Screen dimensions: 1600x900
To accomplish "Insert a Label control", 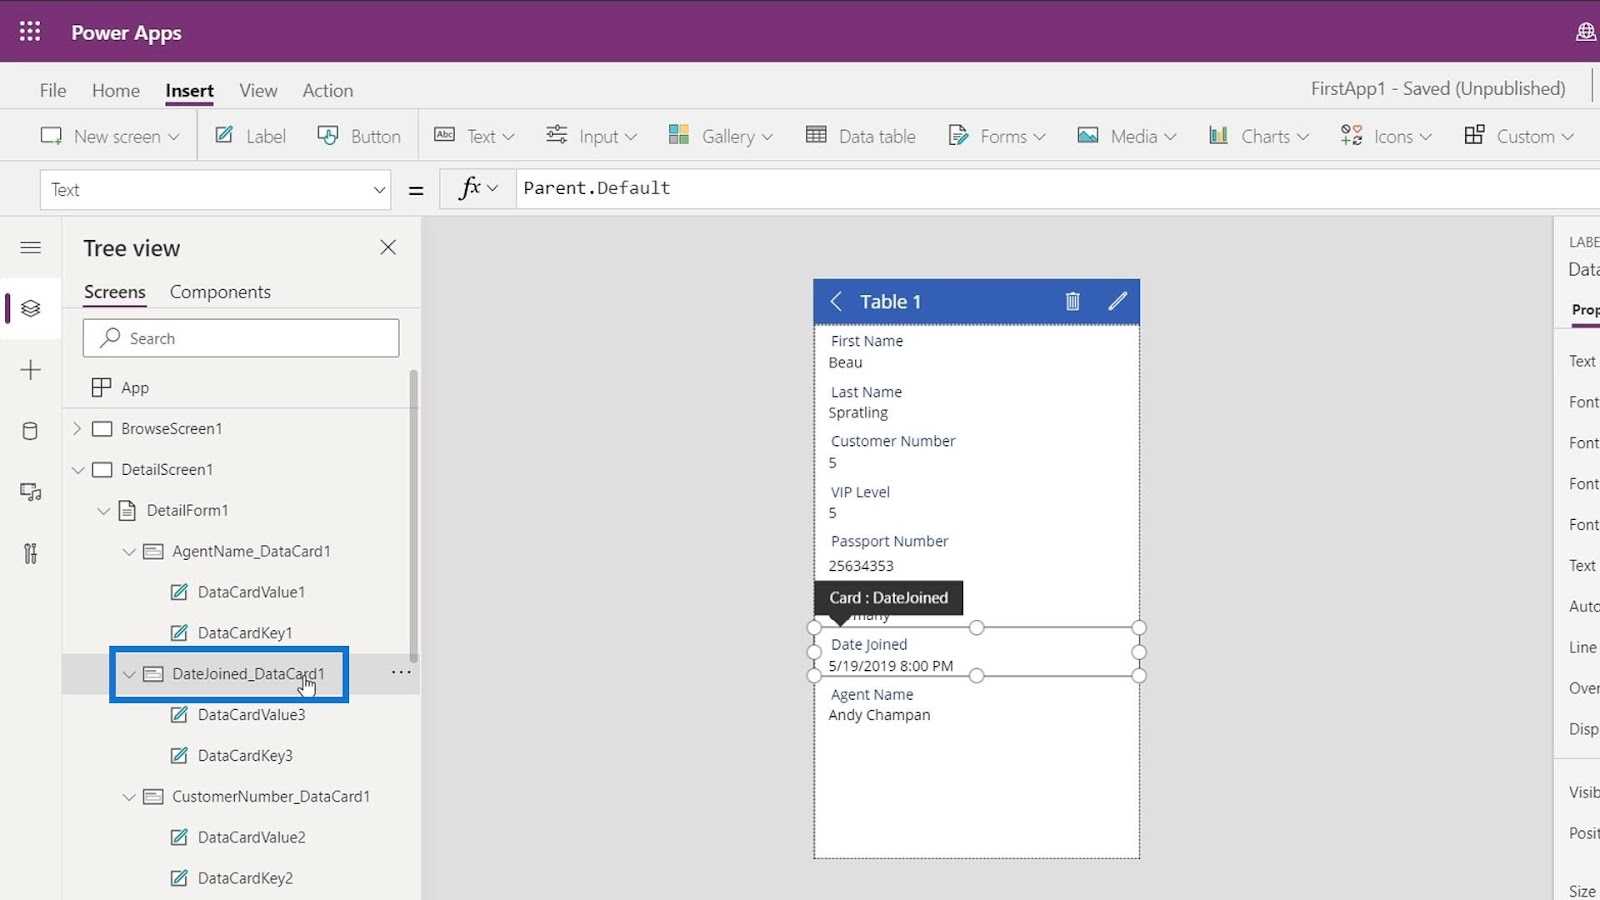I will pos(250,136).
